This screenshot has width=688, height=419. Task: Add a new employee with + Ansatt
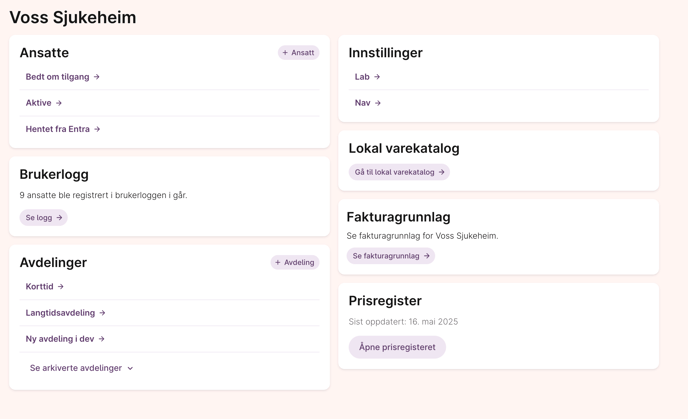click(298, 53)
